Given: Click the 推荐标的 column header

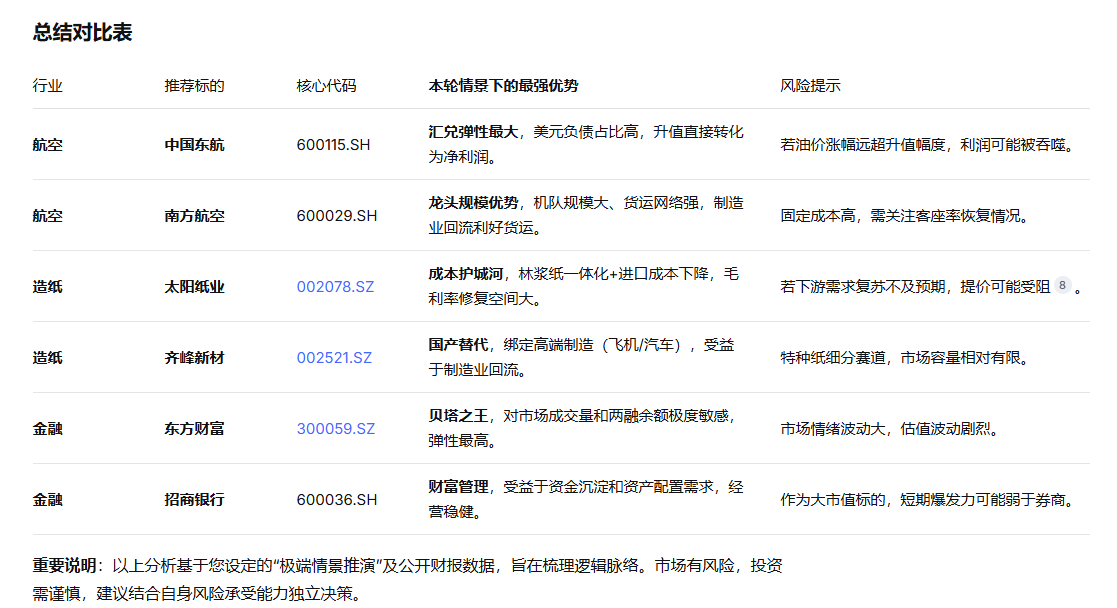Looking at the screenshot, I should click(194, 86).
